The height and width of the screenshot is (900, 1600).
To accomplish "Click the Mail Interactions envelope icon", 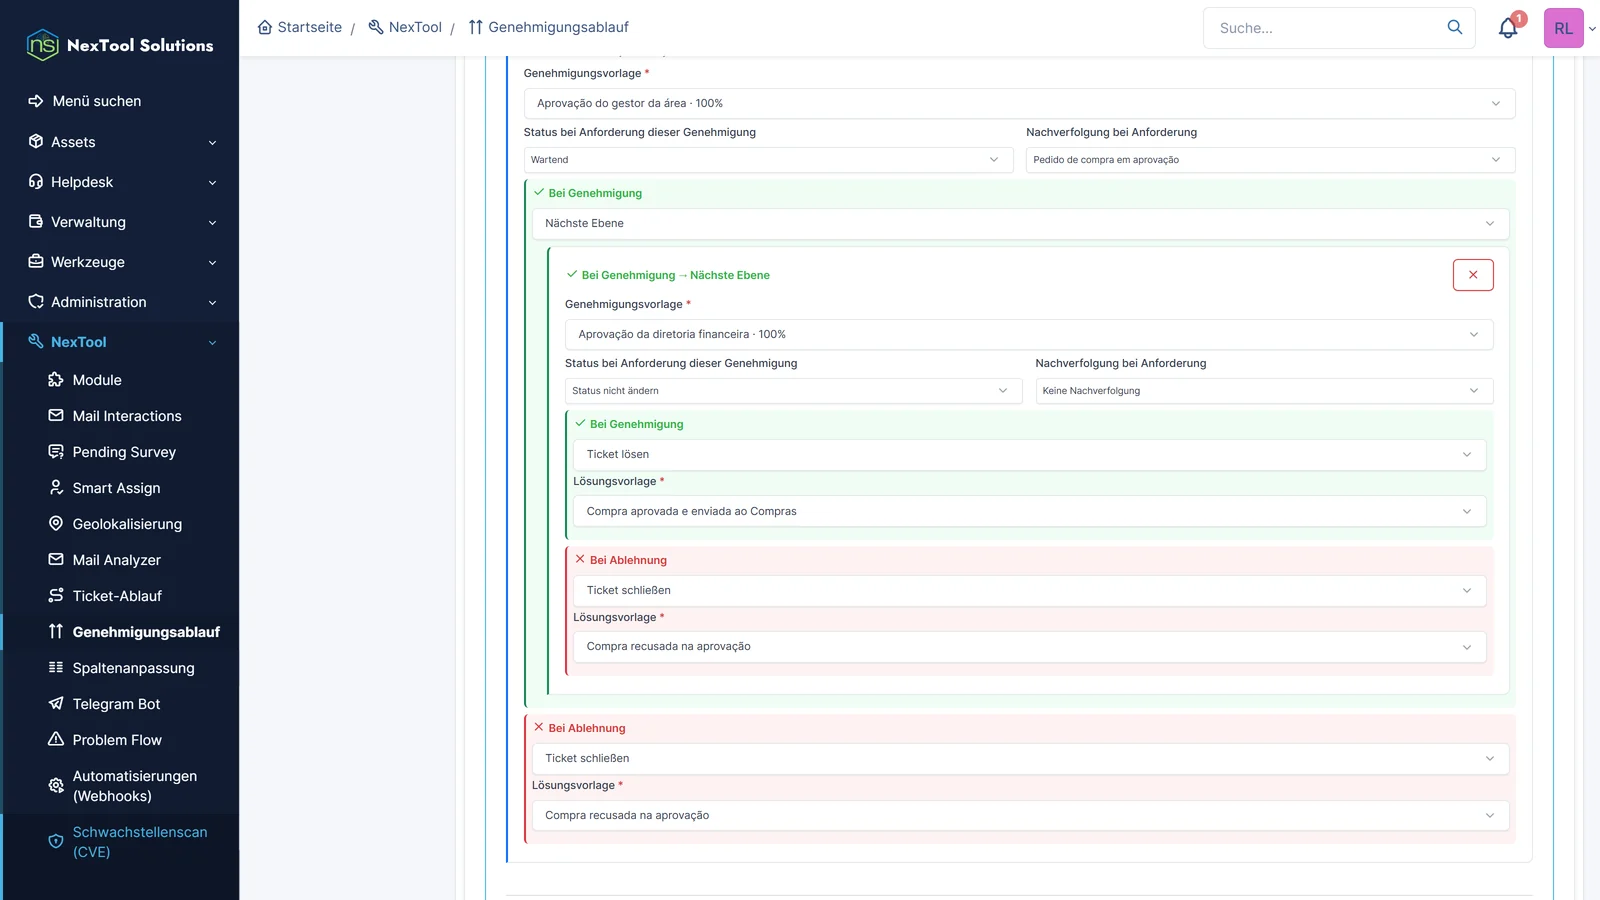I will (56, 416).
